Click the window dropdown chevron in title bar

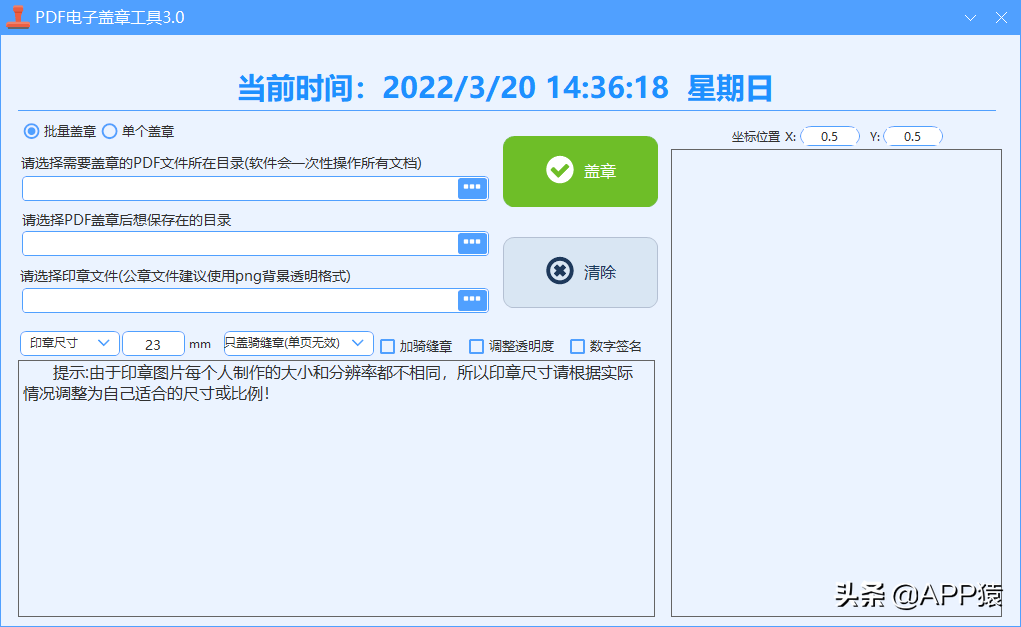(x=968, y=17)
